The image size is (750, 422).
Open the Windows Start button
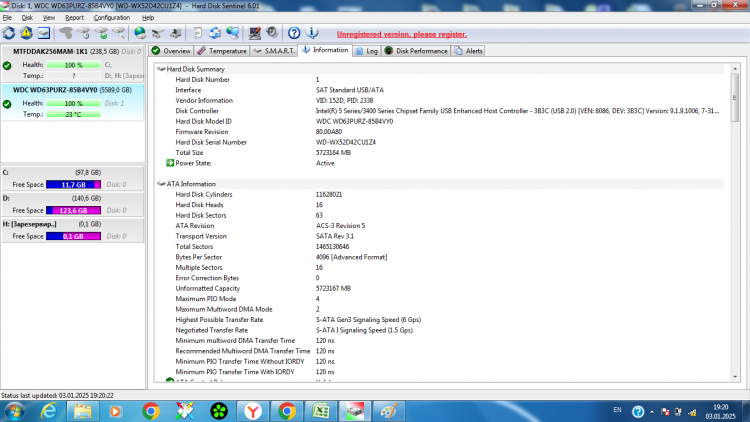click(14, 411)
